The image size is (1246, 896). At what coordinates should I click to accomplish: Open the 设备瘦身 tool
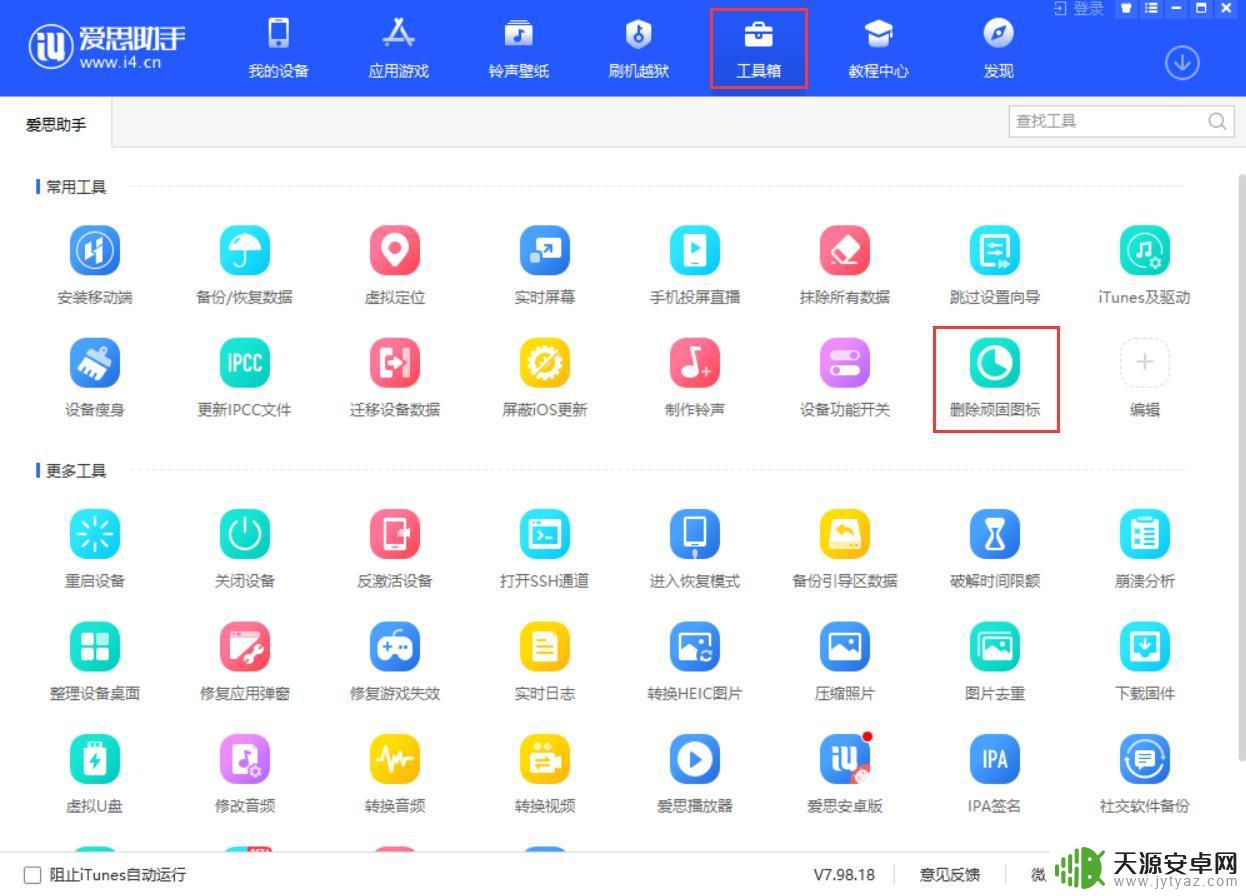click(95, 362)
